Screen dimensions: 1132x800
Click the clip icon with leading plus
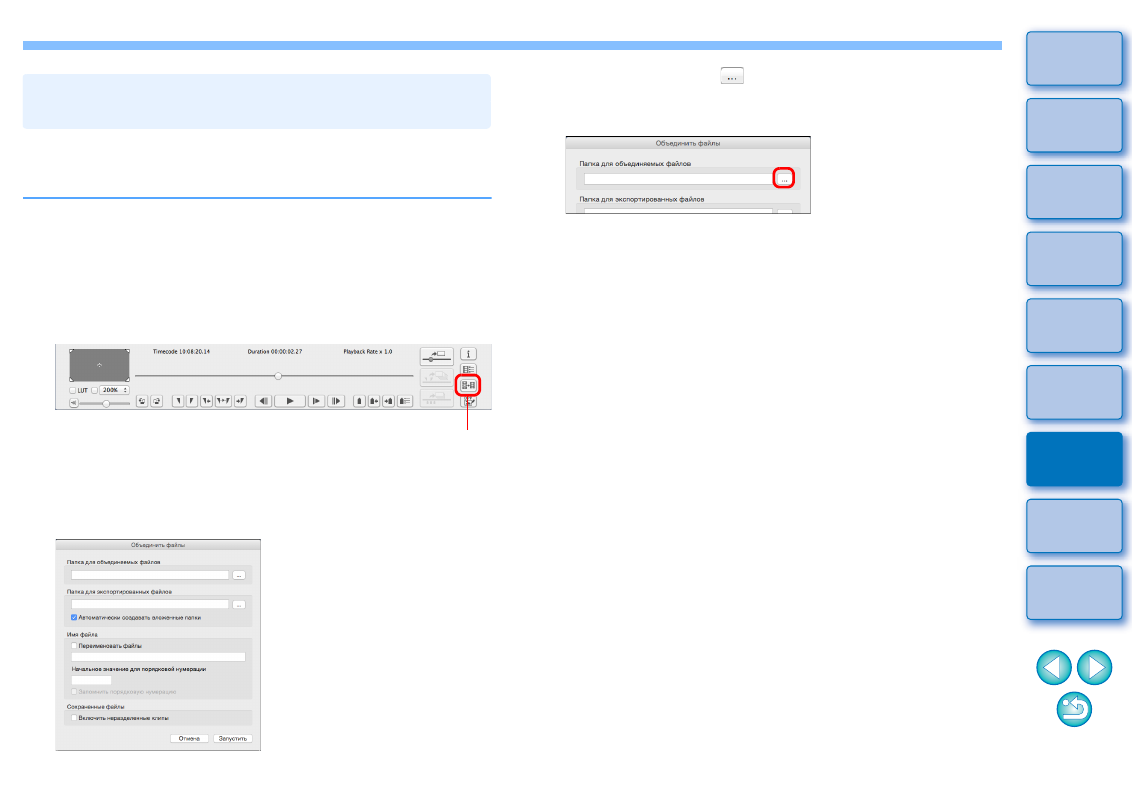tap(388, 401)
